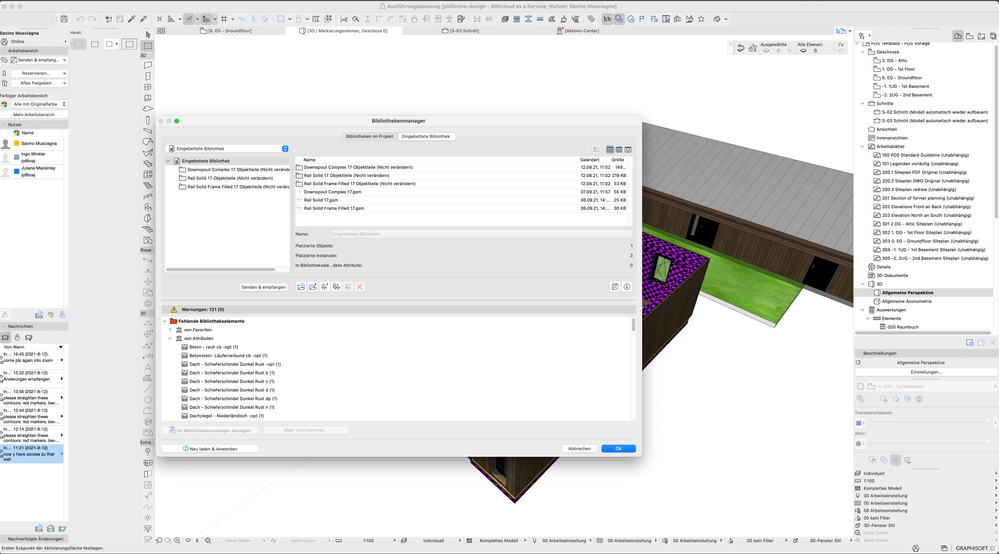Collapse the Eingebettete Bibliothek tree root
Viewport: 999px width, 554px height.
click(169, 161)
